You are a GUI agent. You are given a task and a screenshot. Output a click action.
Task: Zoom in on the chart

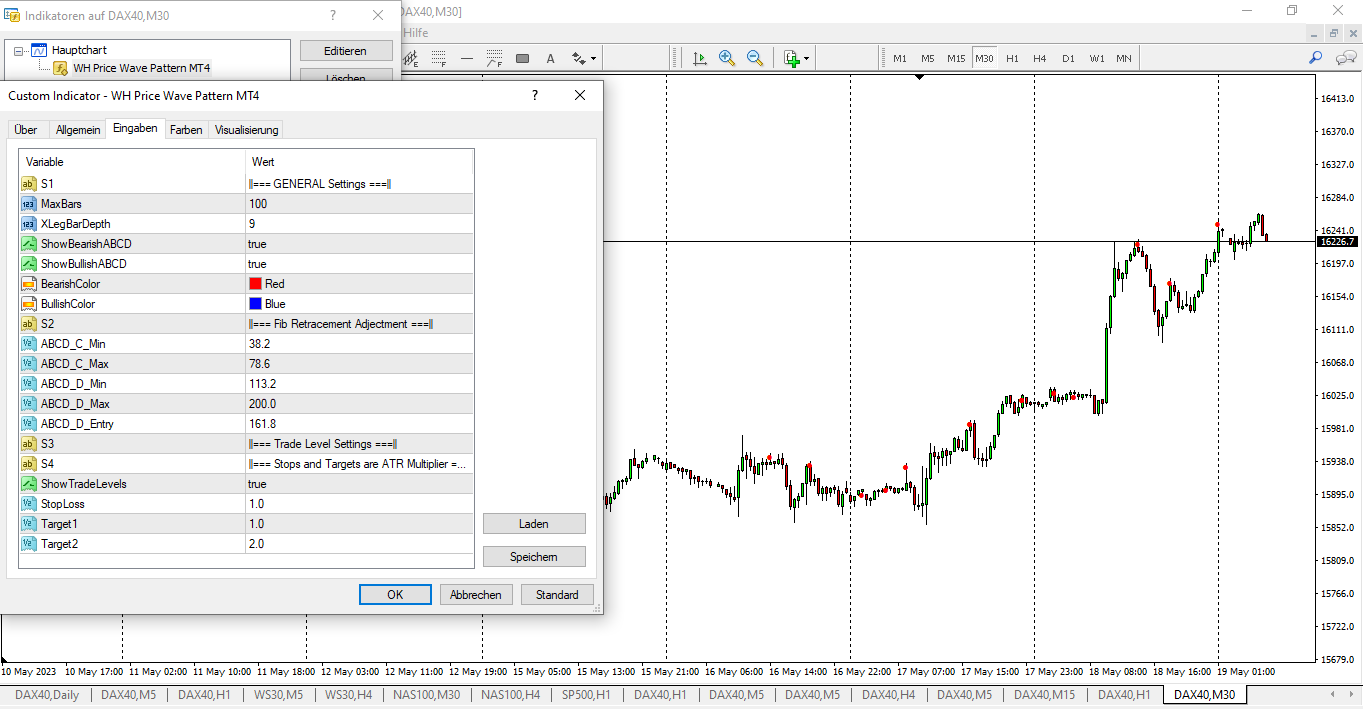pos(727,58)
